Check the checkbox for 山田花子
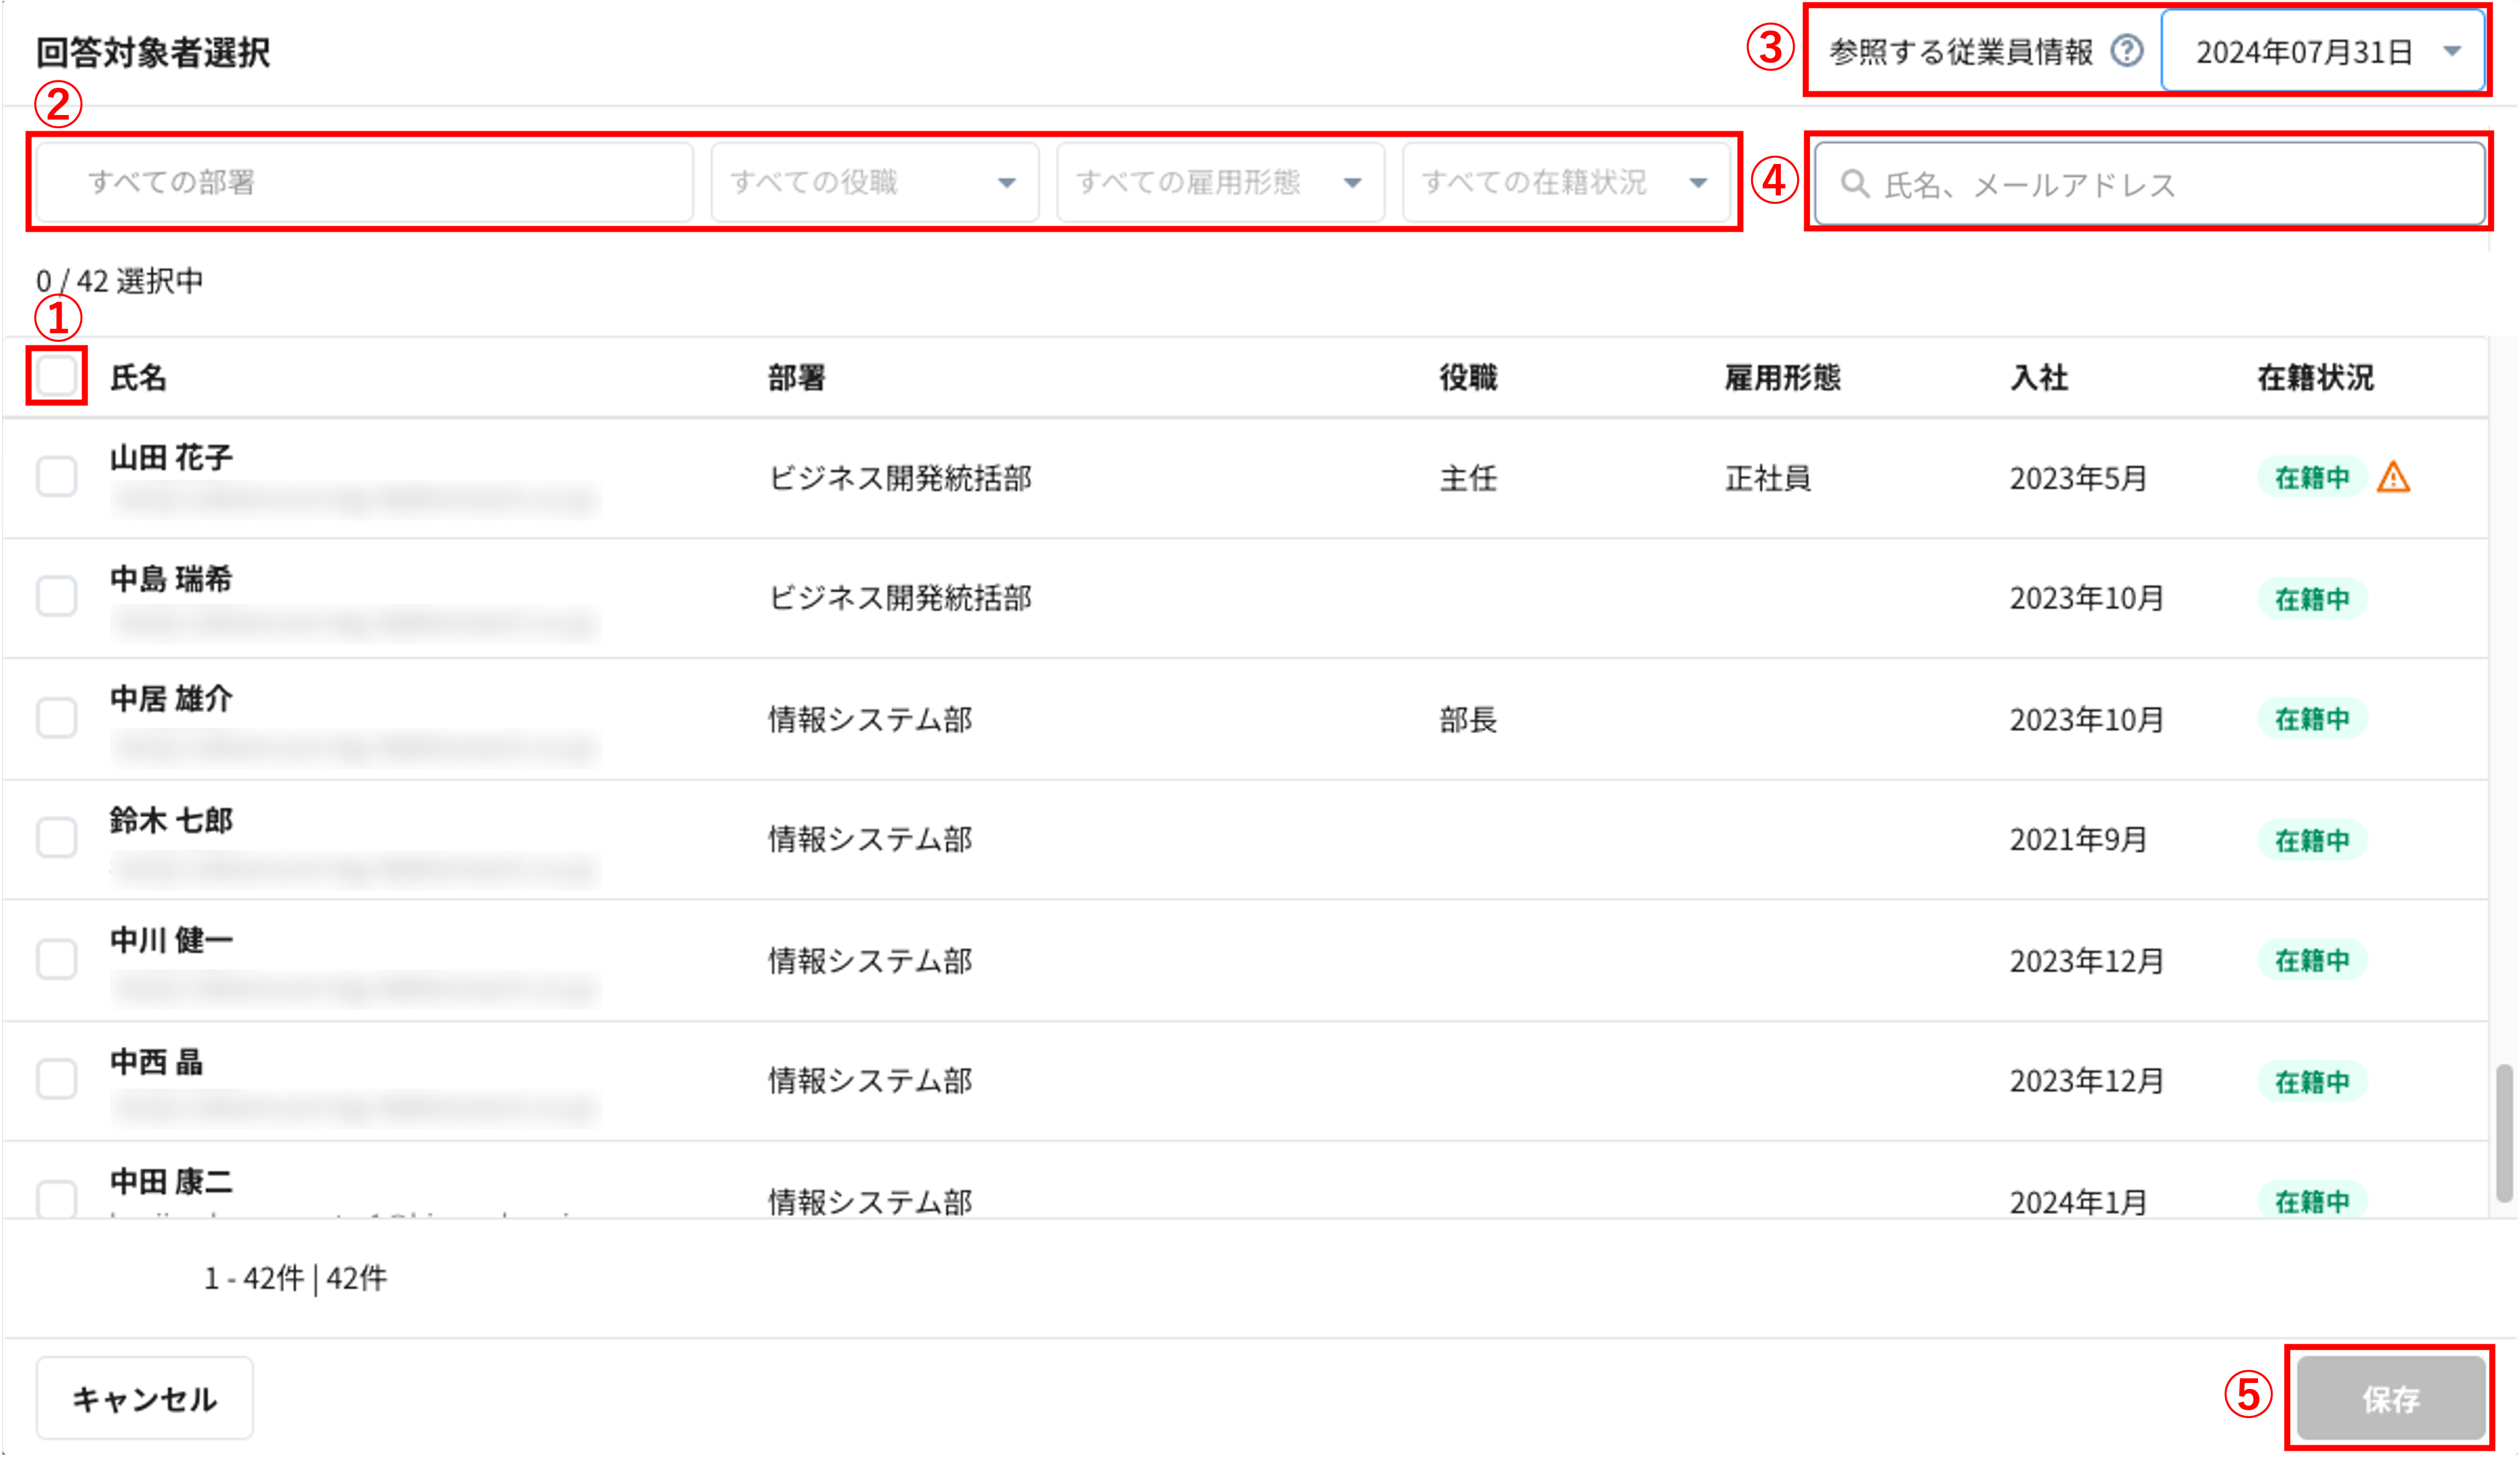The height and width of the screenshot is (1458, 2520). pos(56,477)
